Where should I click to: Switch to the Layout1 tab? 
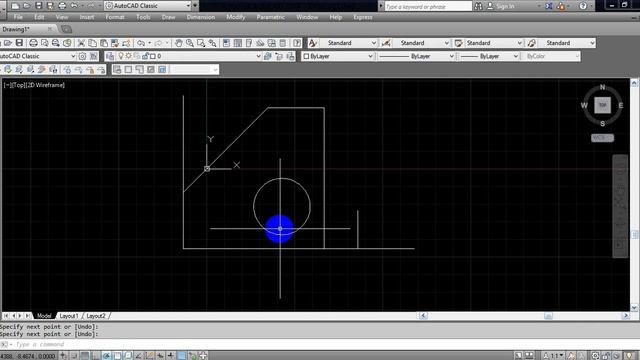click(69, 316)
